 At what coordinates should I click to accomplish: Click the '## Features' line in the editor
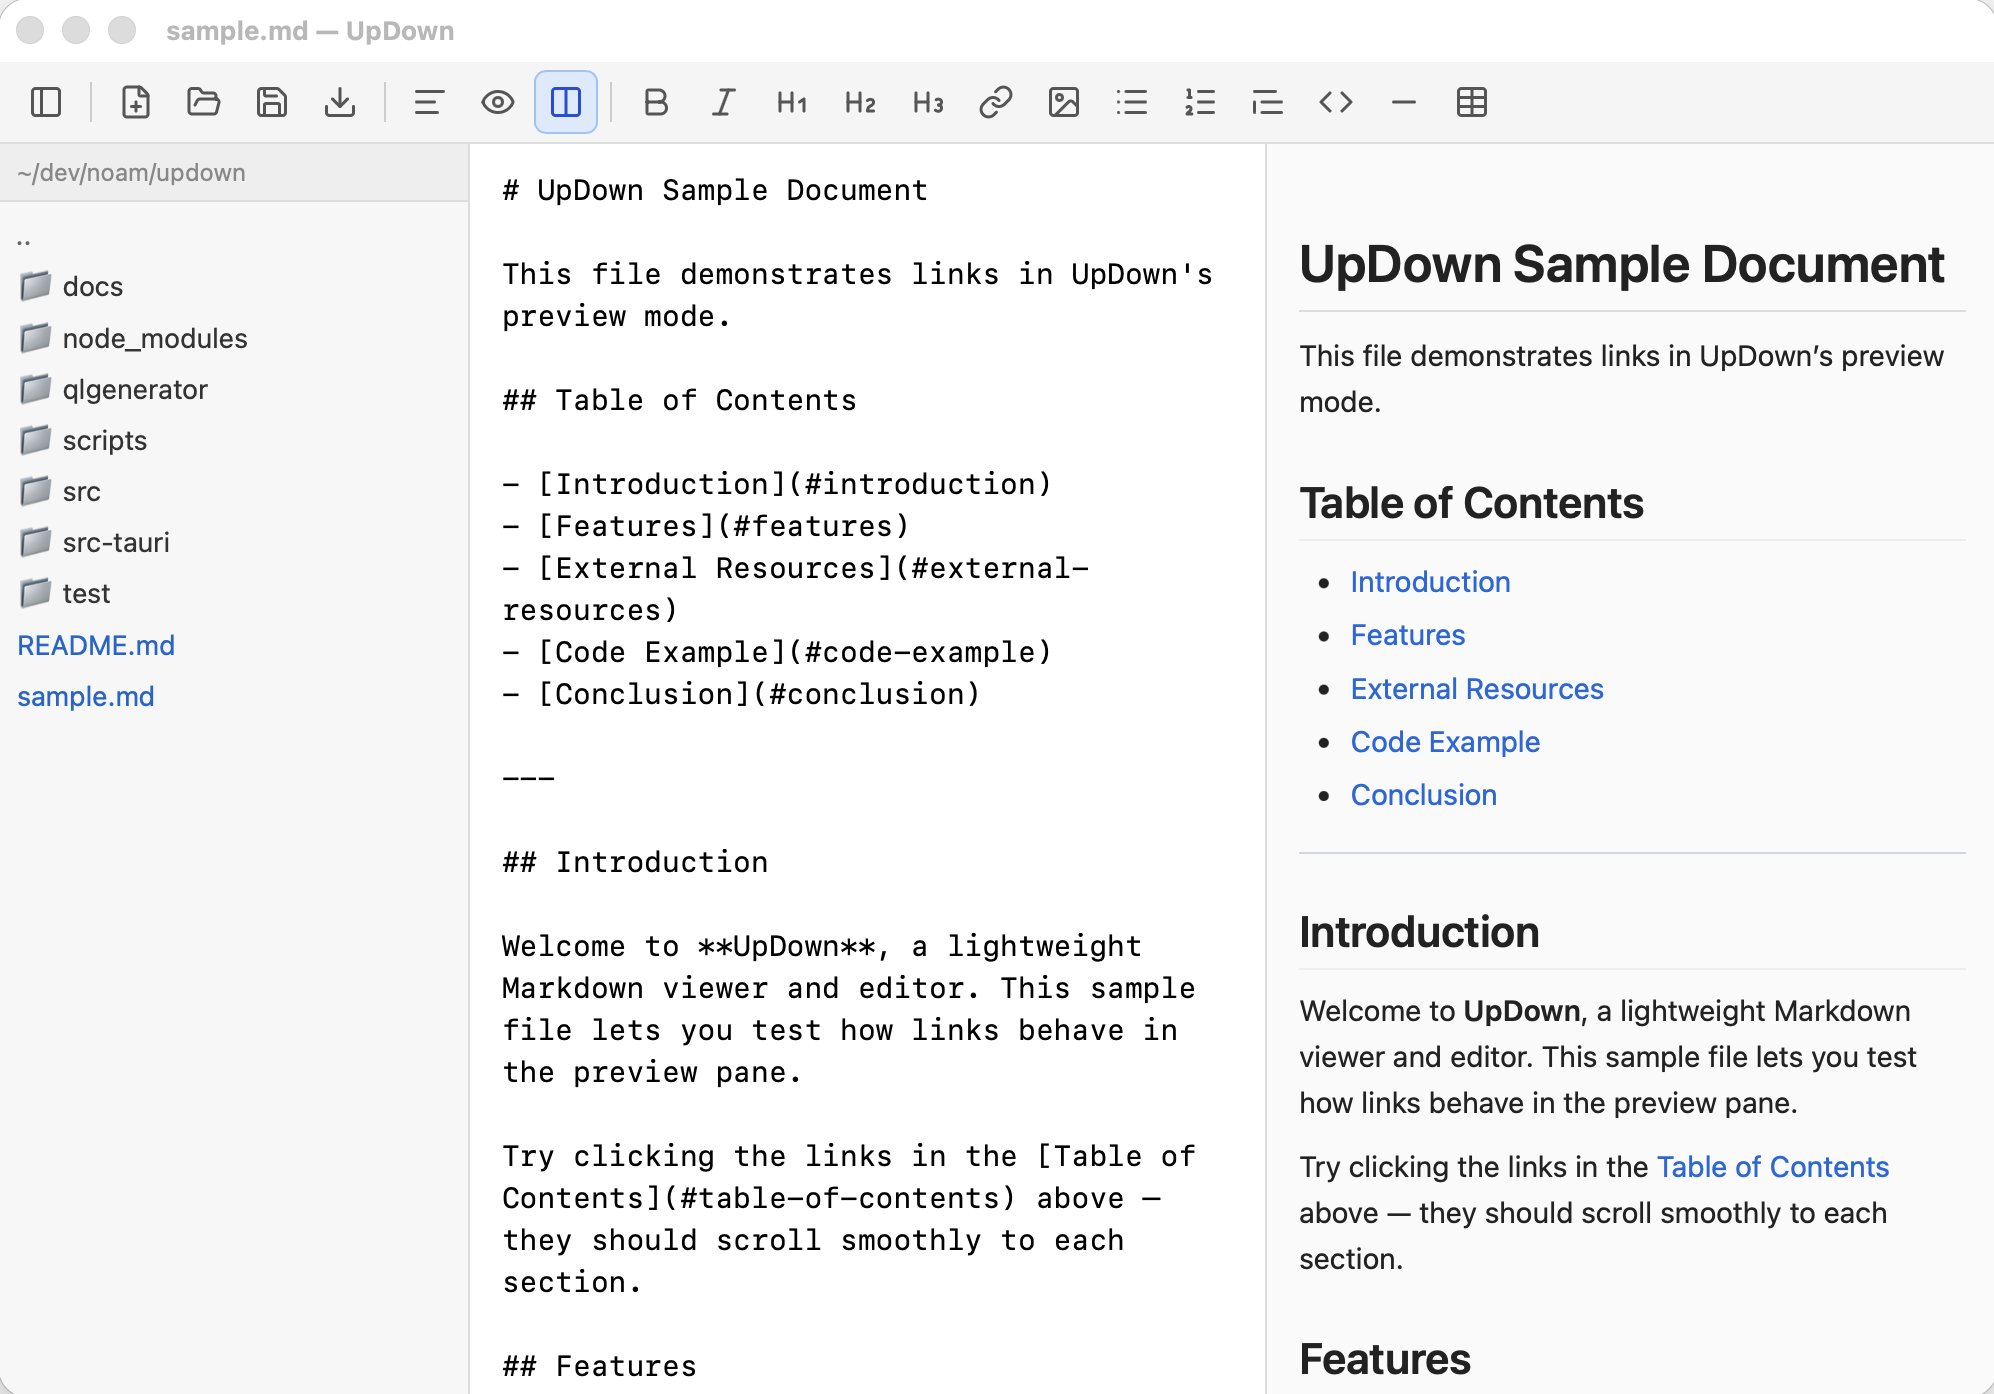coord(599,1366)
